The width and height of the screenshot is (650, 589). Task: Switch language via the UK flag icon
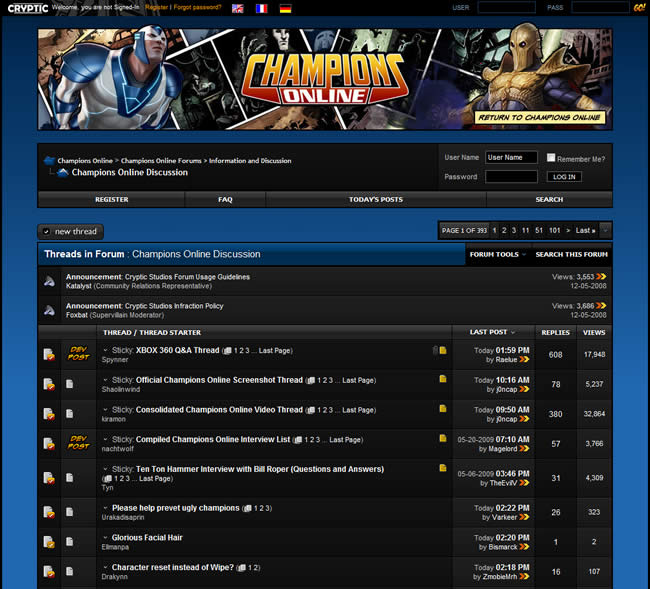(x=238, y=8)
